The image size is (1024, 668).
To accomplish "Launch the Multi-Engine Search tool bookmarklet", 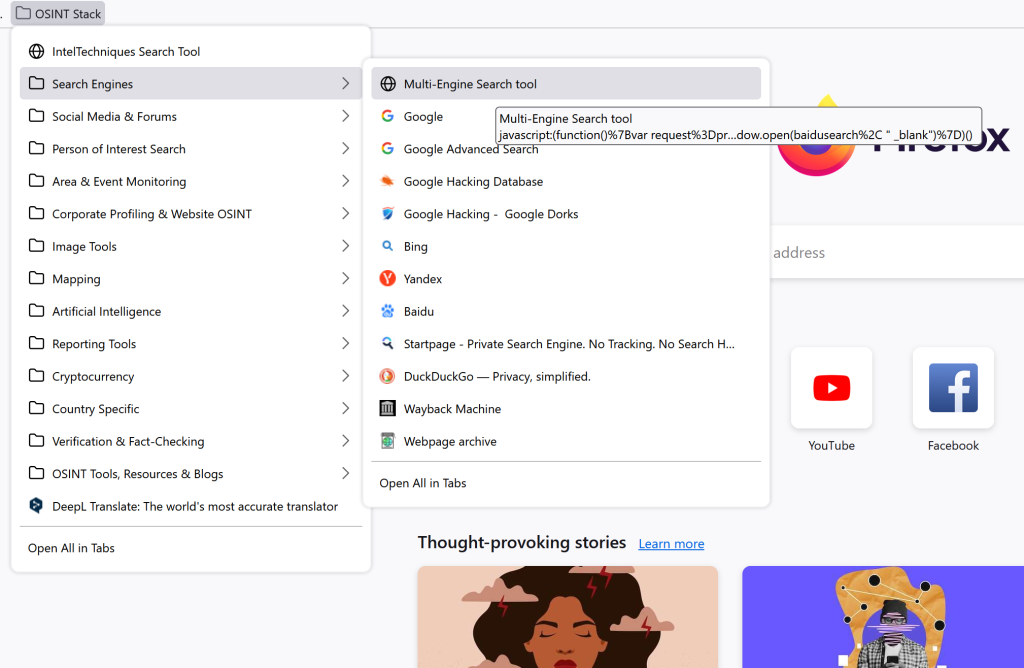I will coord(566,84).
